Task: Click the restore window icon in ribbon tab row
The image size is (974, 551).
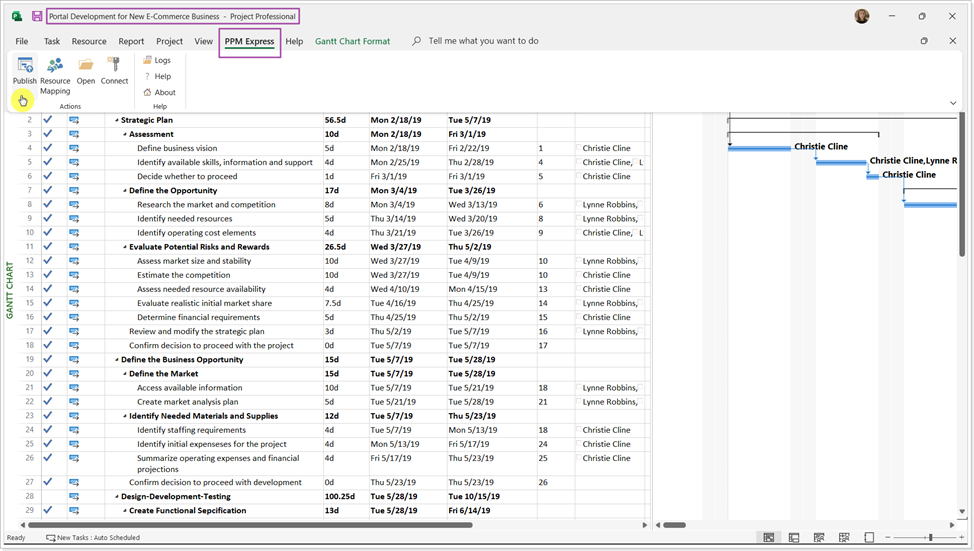Action: 924,41
